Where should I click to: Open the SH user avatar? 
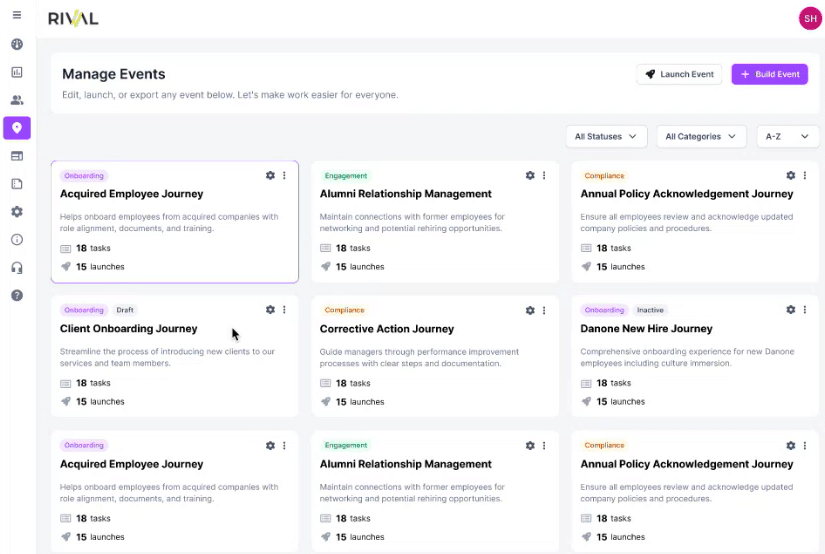click(x=810, y=18)
